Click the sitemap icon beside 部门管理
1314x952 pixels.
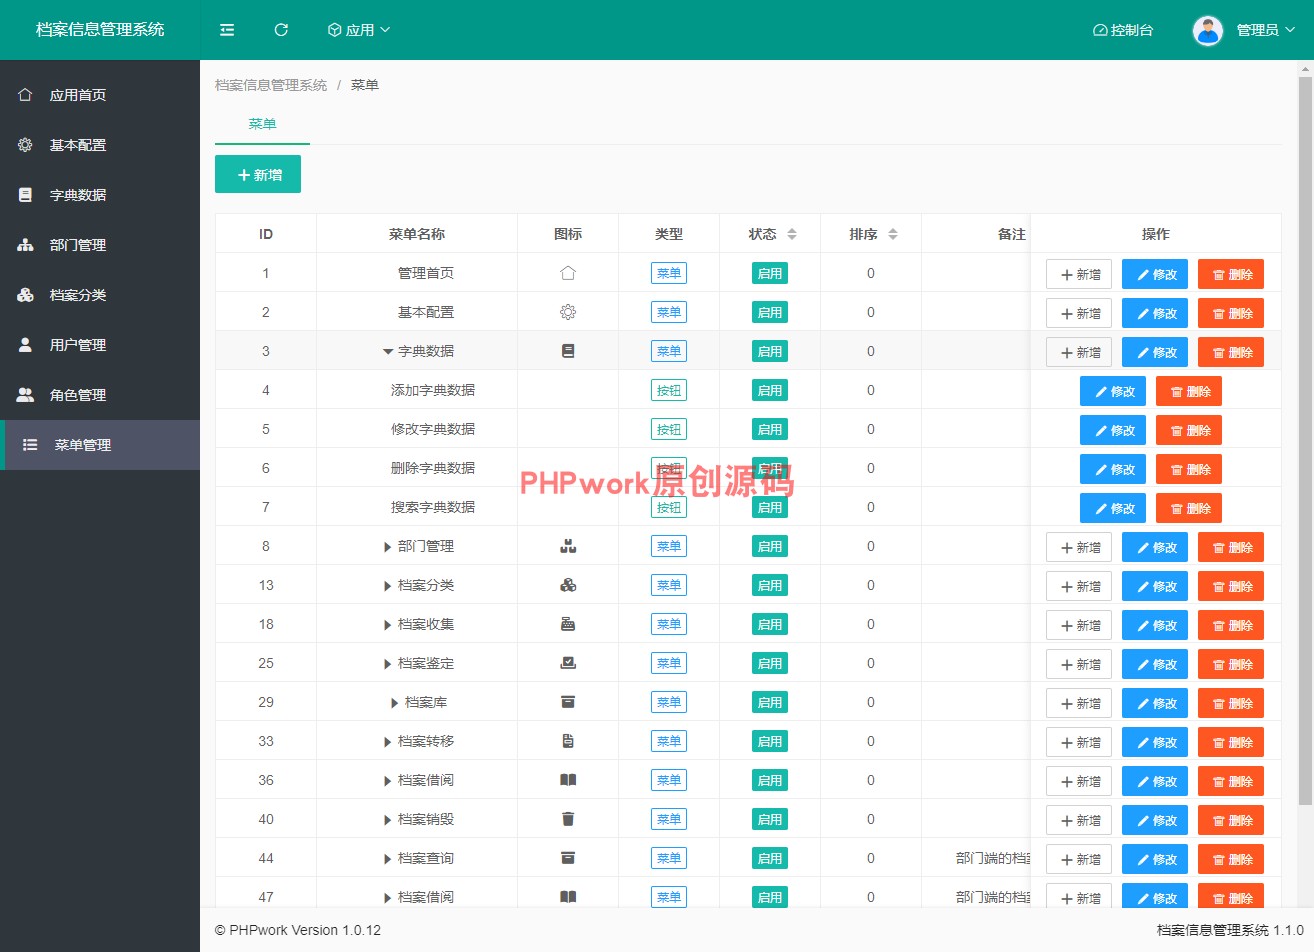25,245
